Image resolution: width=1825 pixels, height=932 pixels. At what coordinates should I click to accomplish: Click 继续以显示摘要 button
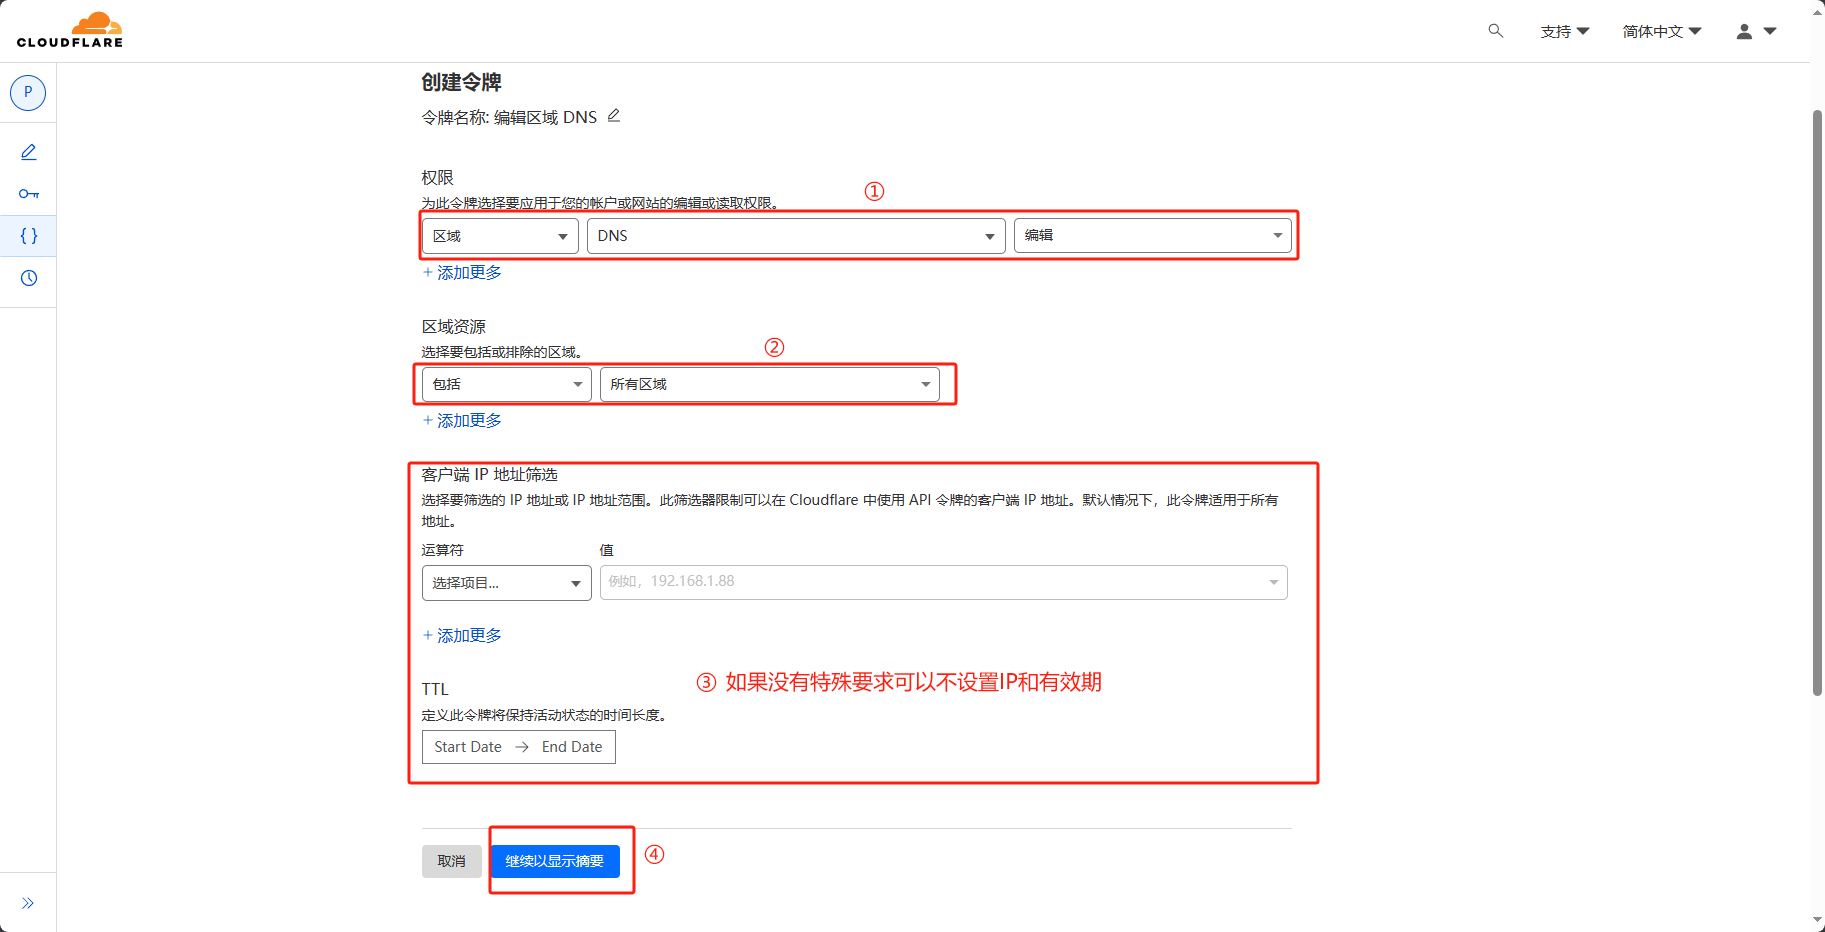coord(555,861)
